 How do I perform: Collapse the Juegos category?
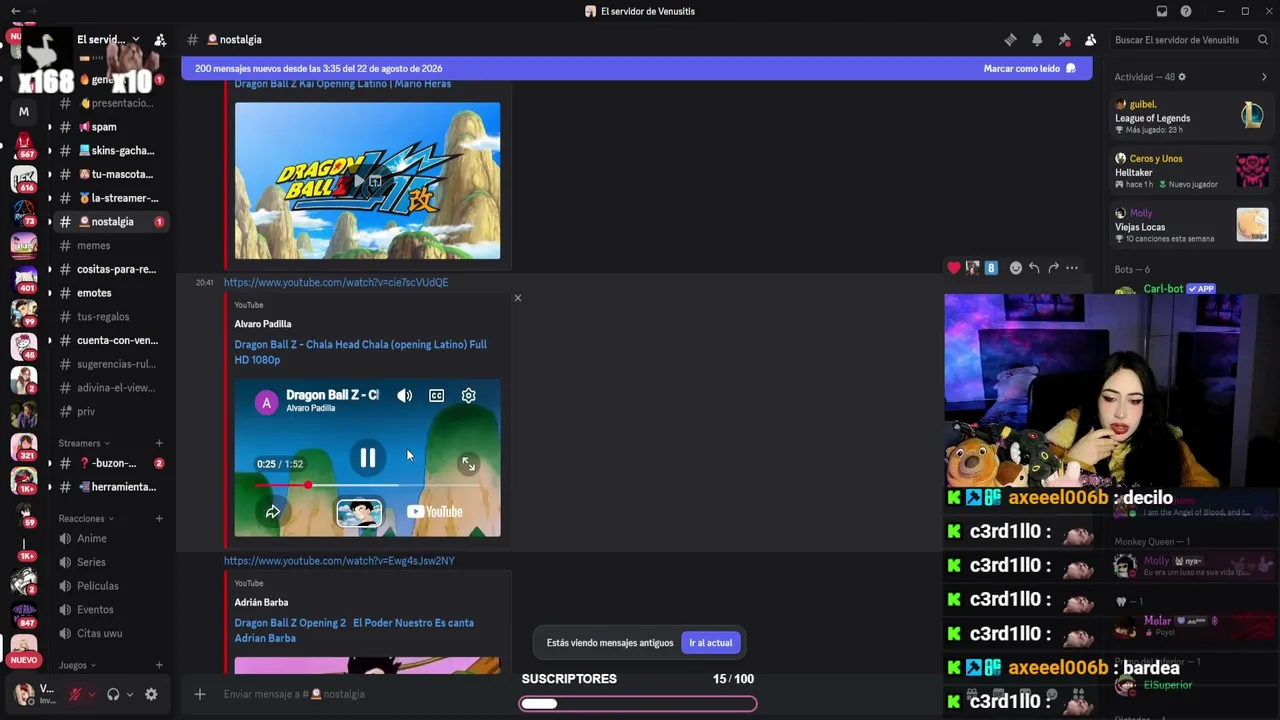point(77,665)
